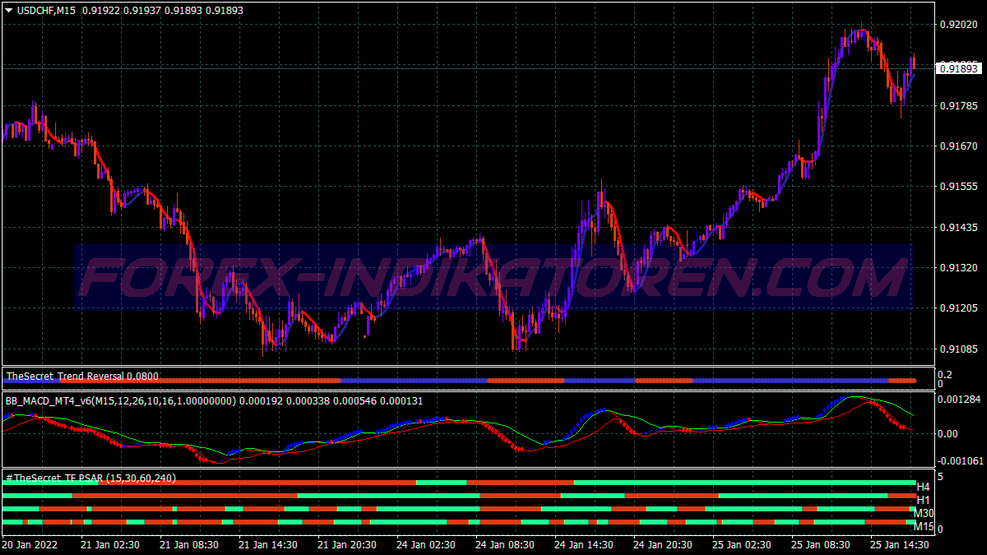Select the BB_MACD_MT4_v6 indicator label
The image size is (987, 555).
point(214,401)
